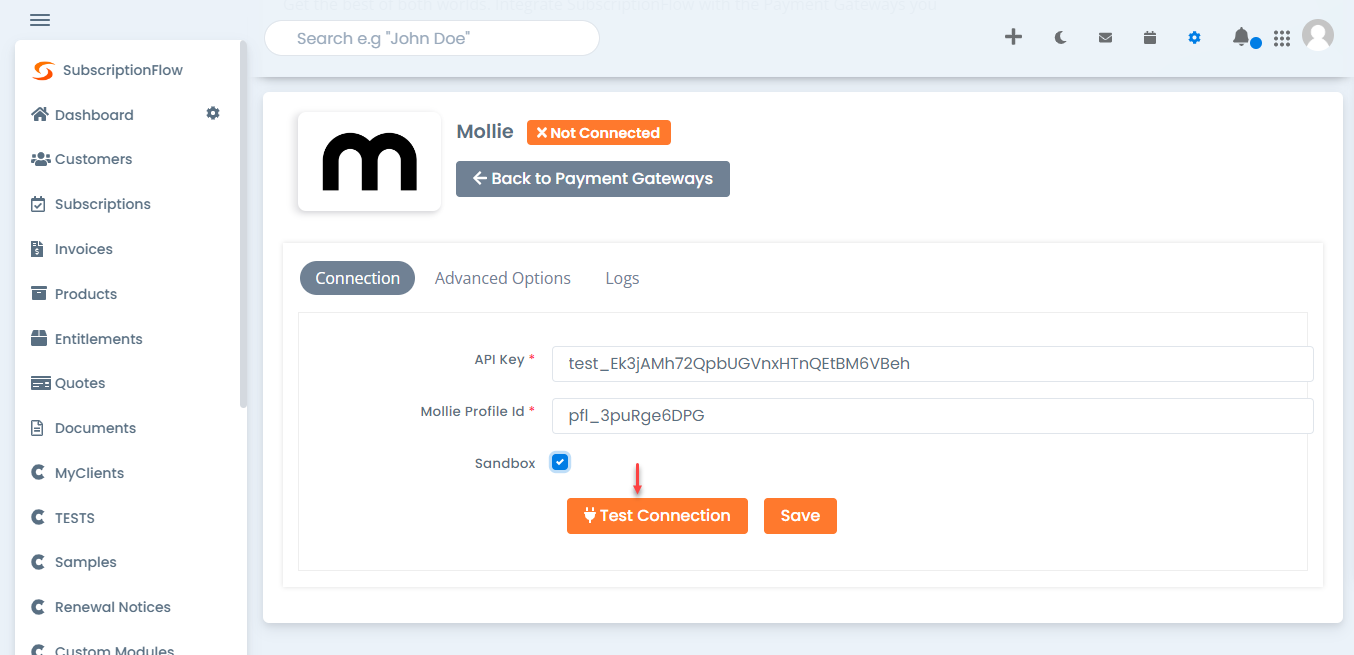Switch to the Logs tab
This screenshot has width=1354, height=655.
tap(622, 278)
